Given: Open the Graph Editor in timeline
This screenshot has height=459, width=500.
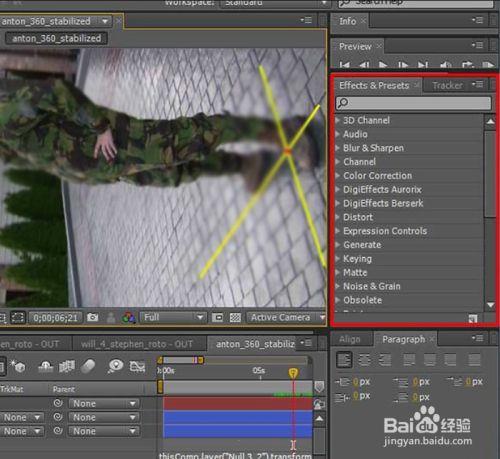Looking at the screenshot, I should (137, 367).
